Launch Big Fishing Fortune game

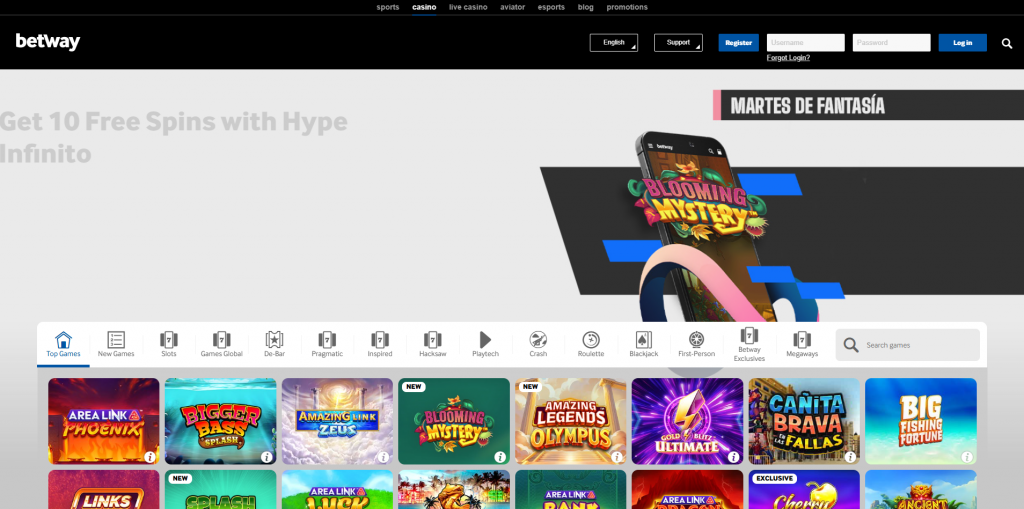(921, 421)
